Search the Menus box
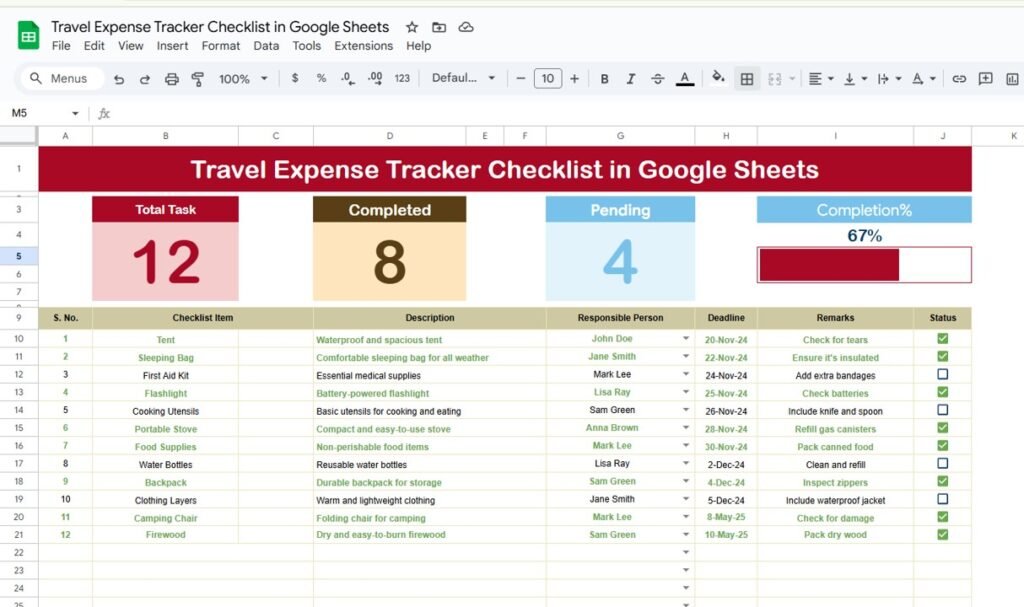 point(62,78)
